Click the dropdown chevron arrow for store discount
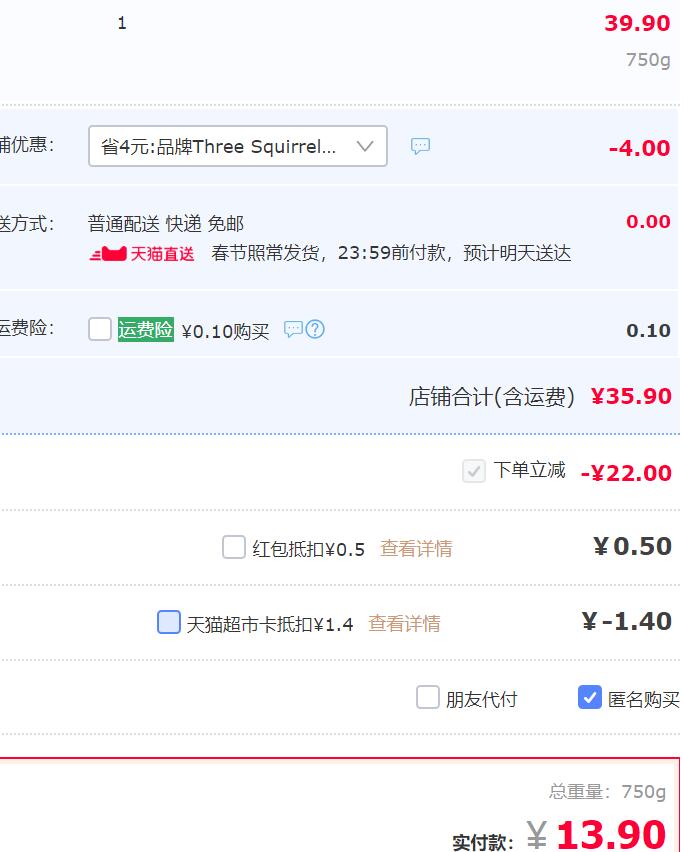This screenshot has height=852, width=683. pyautogui.click(x=365, y=146)
